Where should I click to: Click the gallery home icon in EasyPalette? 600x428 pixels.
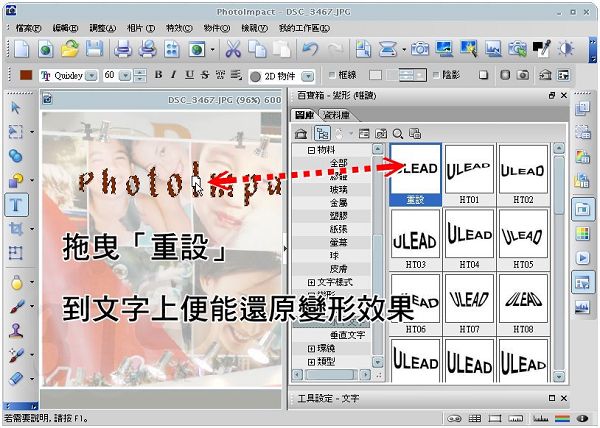pos(302,133)
